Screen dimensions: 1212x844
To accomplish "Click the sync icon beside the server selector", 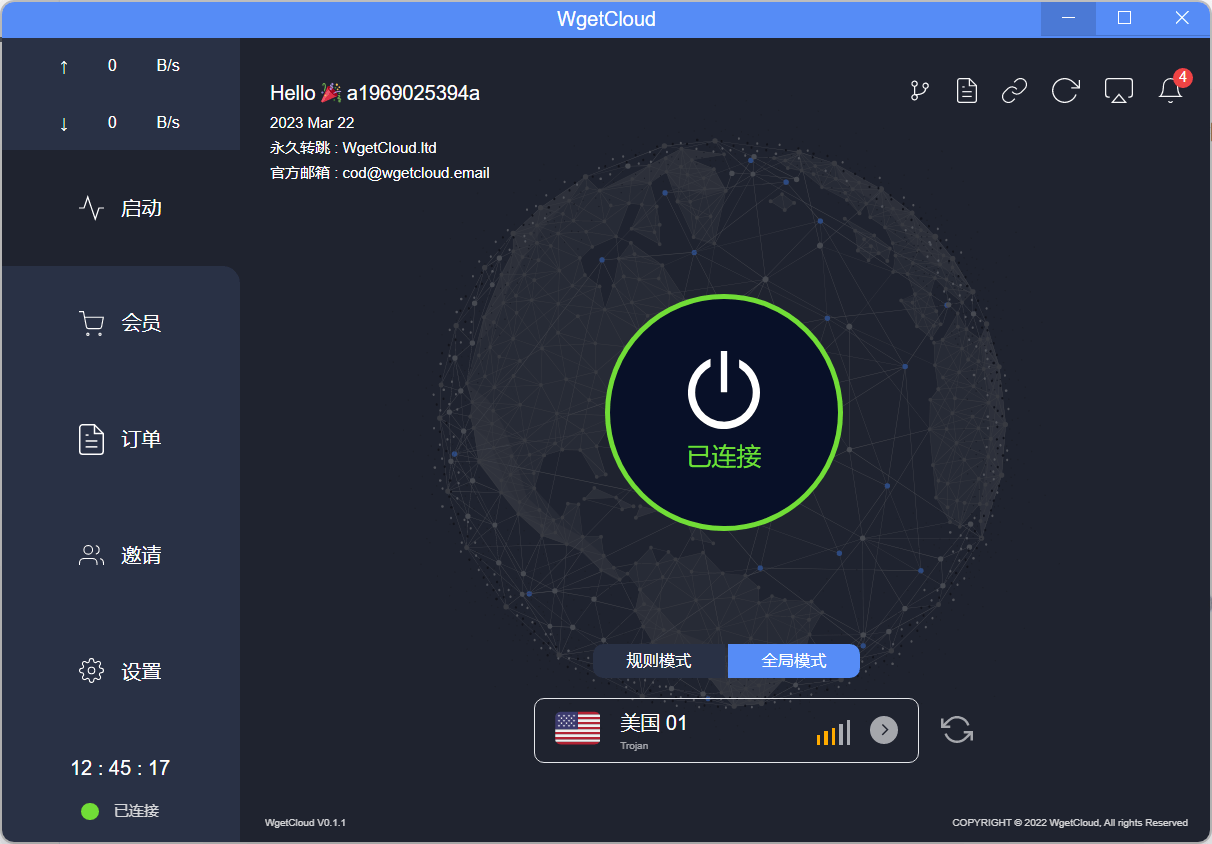I will click(957, 730).
